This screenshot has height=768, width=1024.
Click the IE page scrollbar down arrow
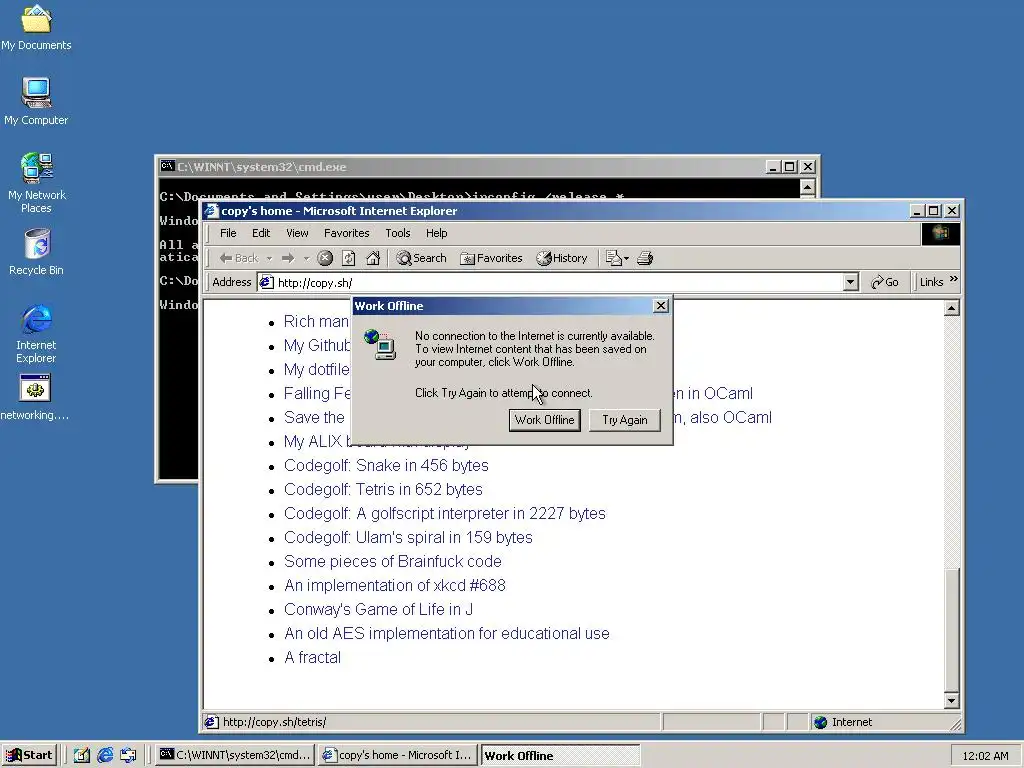point(952,701)
